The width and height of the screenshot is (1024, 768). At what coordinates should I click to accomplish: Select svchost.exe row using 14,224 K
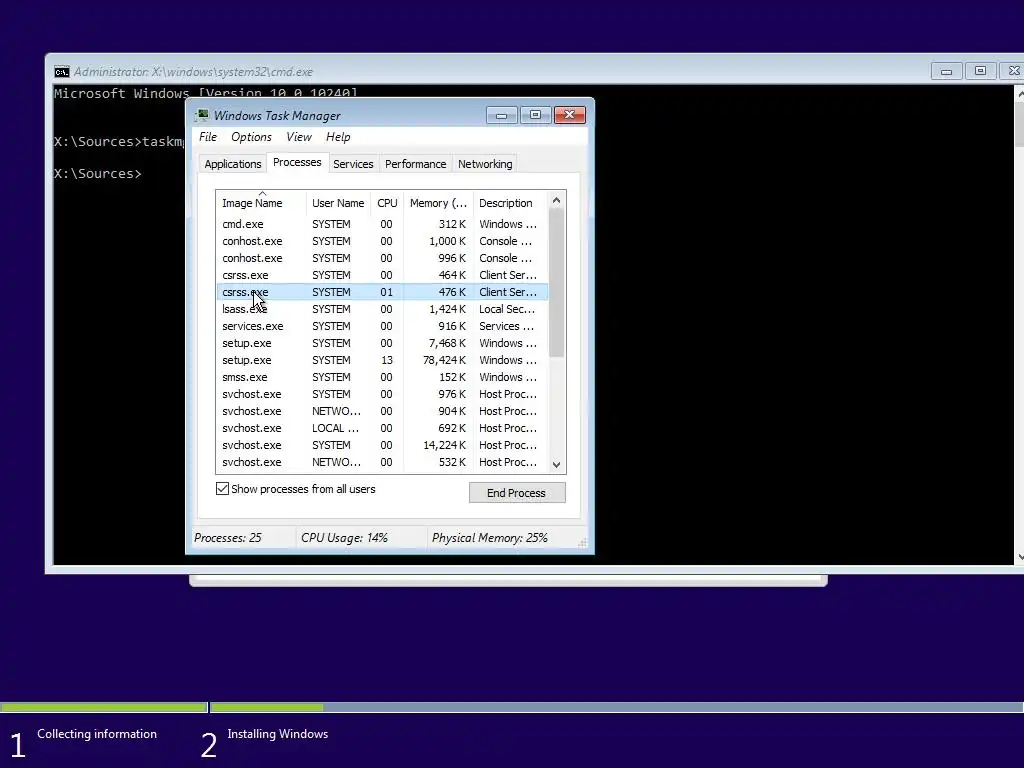click(x=382, y=445)
